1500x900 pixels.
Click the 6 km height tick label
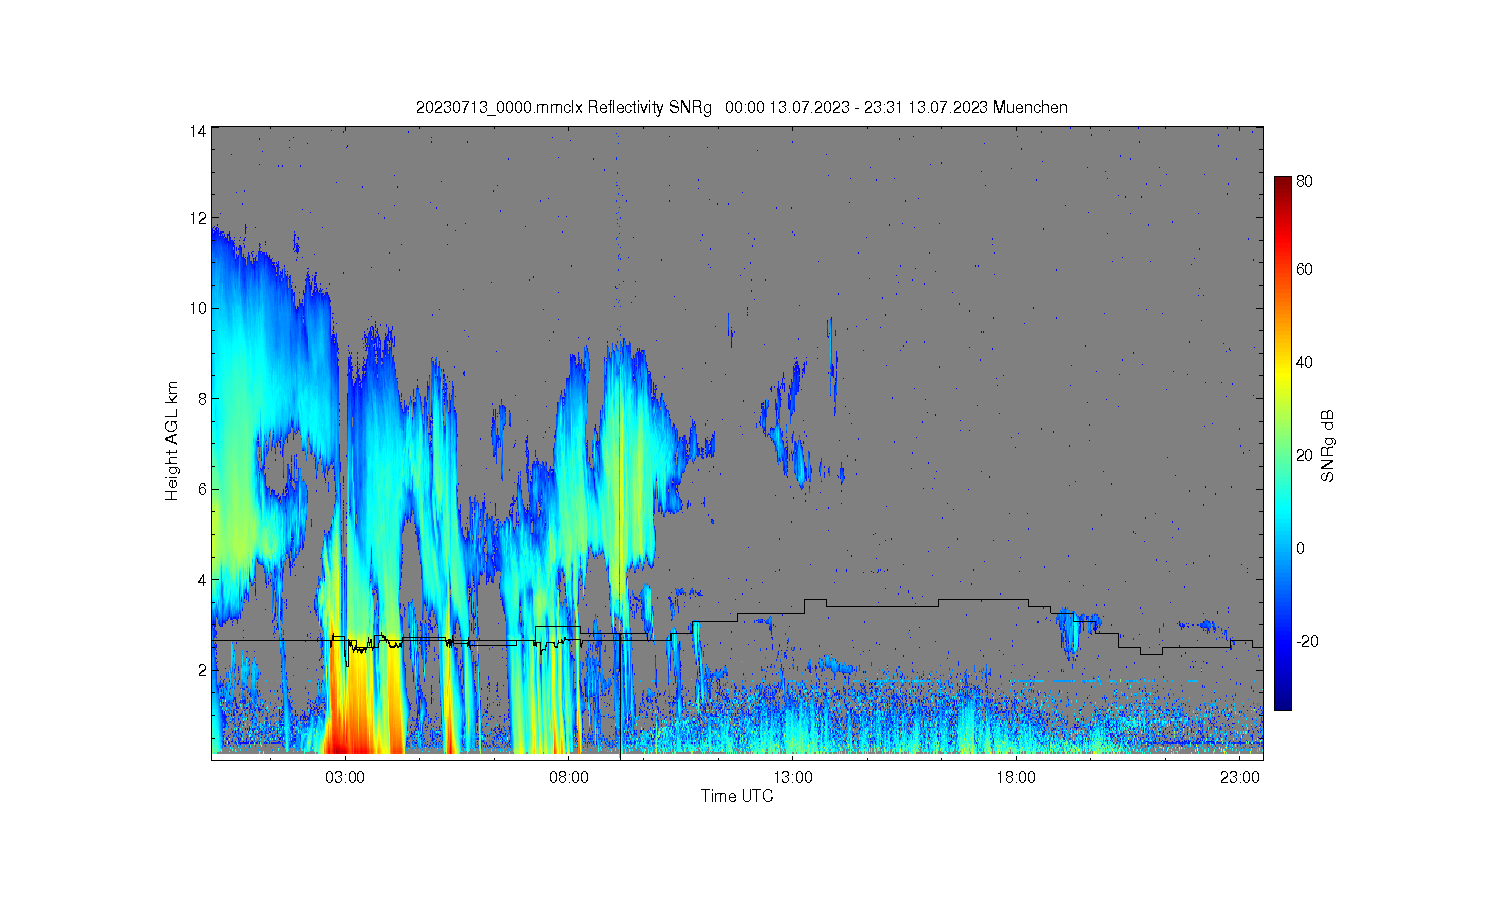202,489
